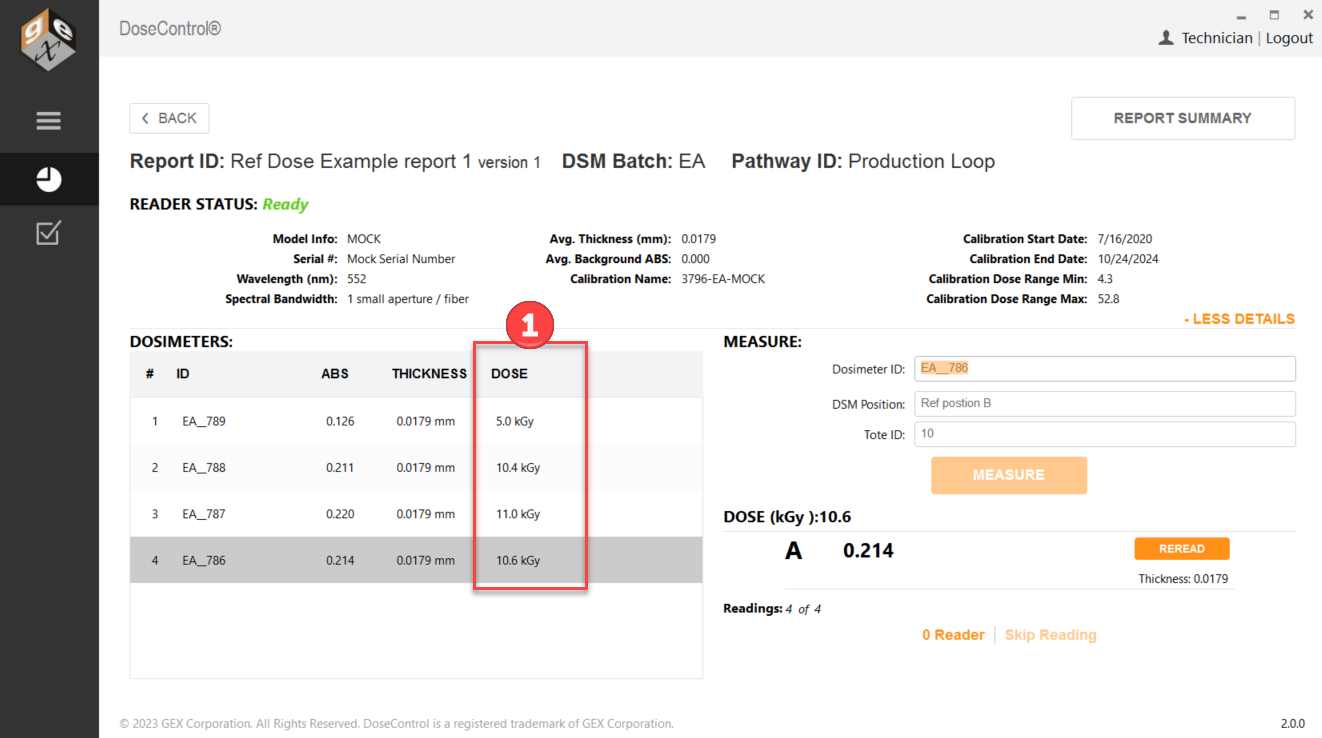The height and width of the screenshot is (738, 1322).
Task: Click the spectral bandwidth value
Action: (408, 299)
